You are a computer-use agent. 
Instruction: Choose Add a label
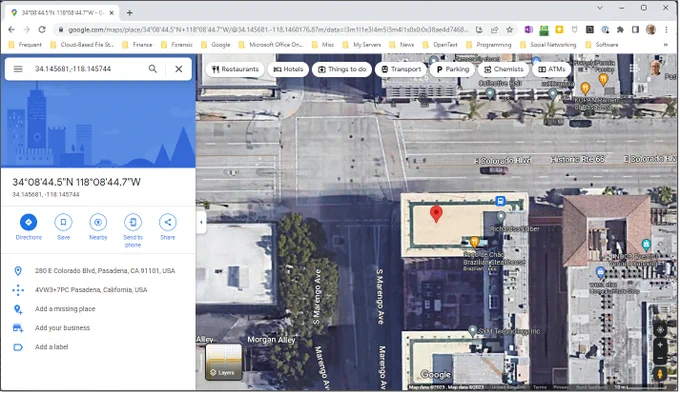click(x=98, y=347)
